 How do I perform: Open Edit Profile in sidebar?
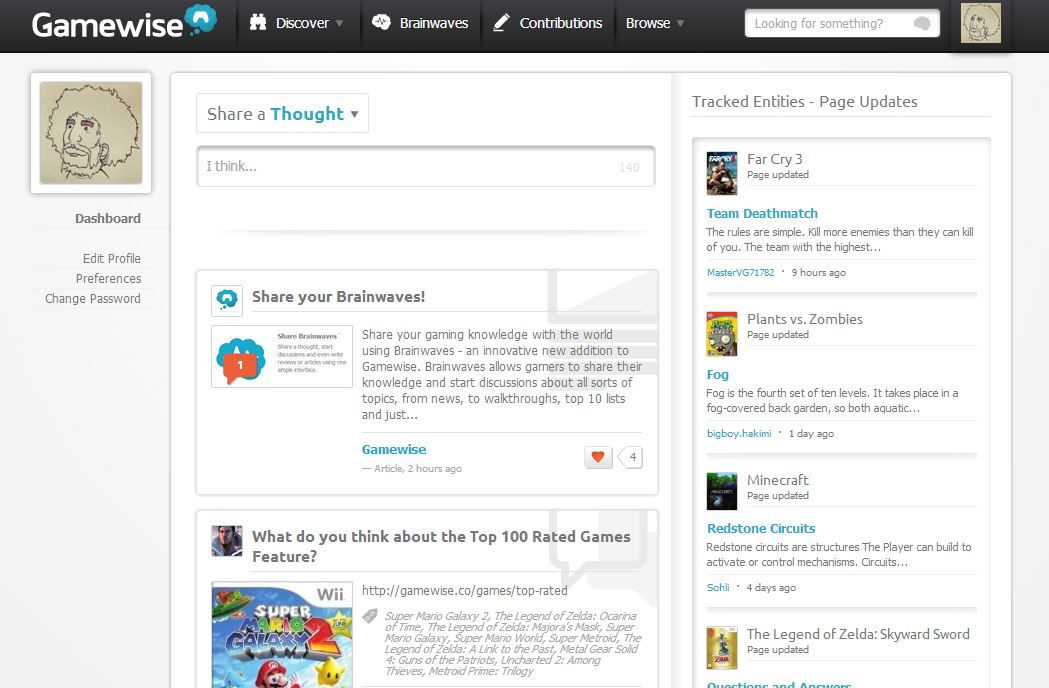[112, 258]
